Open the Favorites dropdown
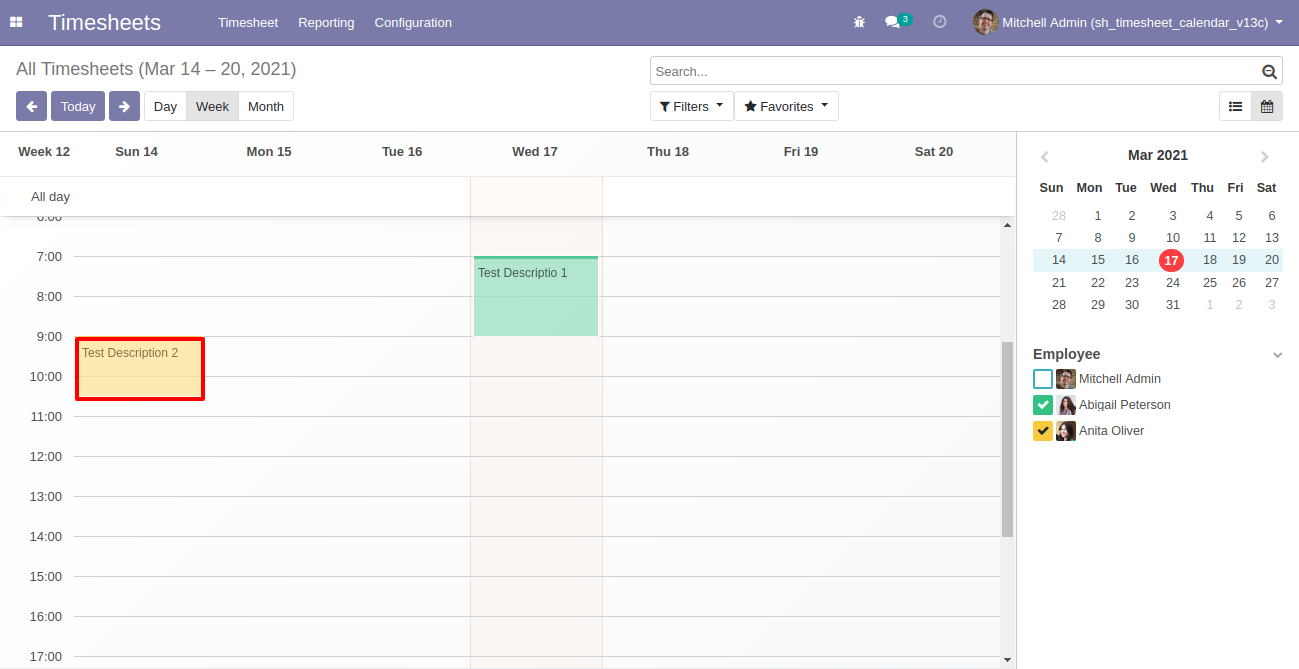This screenshot has width=1299, height=669. (786, 106)
